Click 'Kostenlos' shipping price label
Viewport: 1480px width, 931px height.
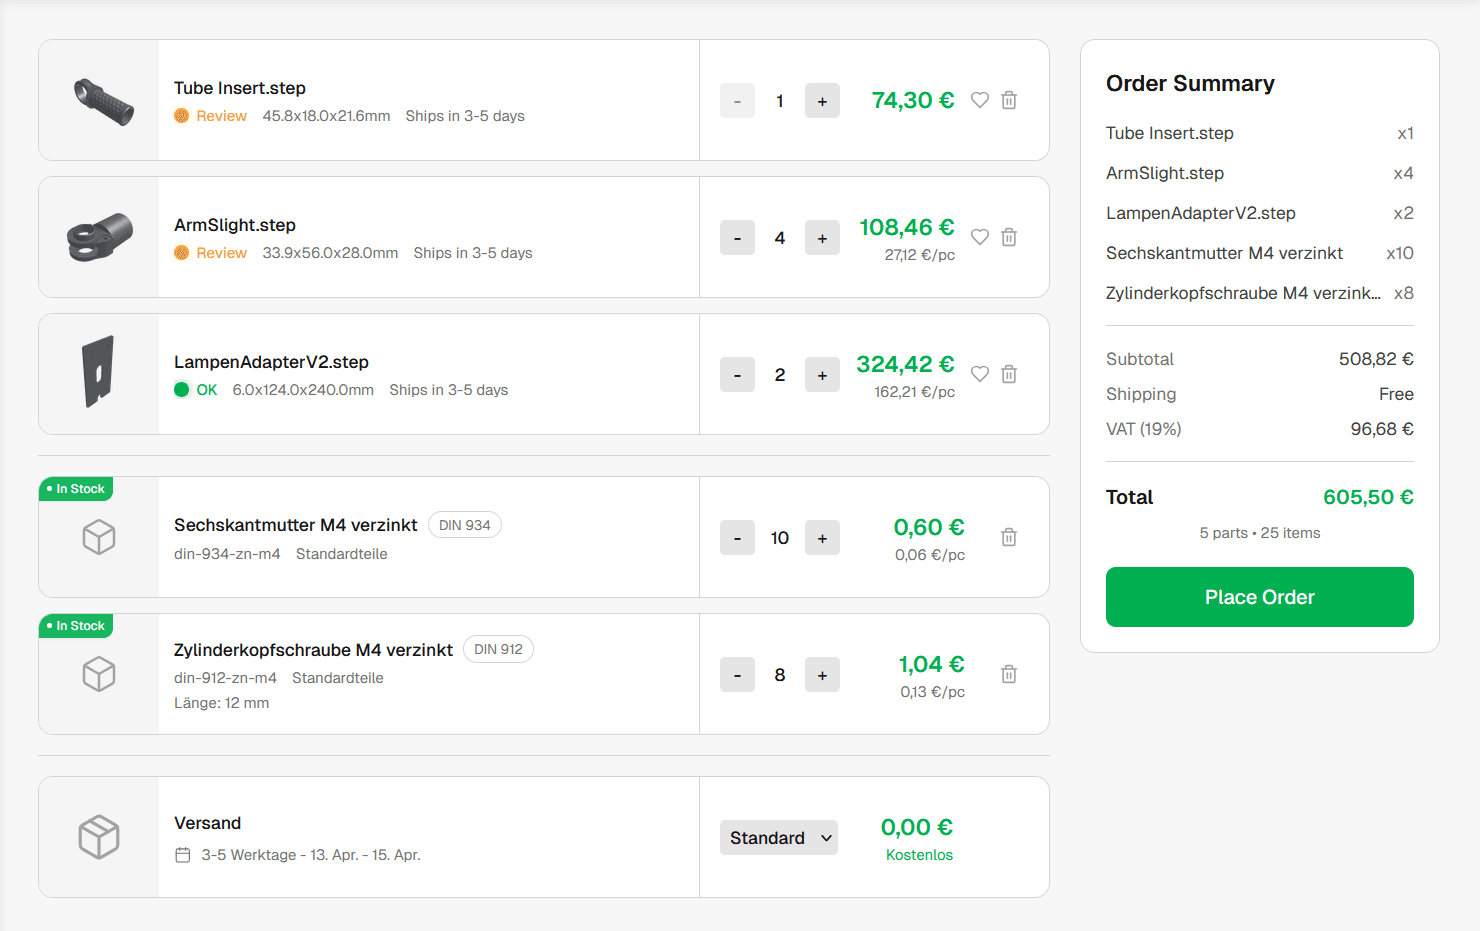919,855
